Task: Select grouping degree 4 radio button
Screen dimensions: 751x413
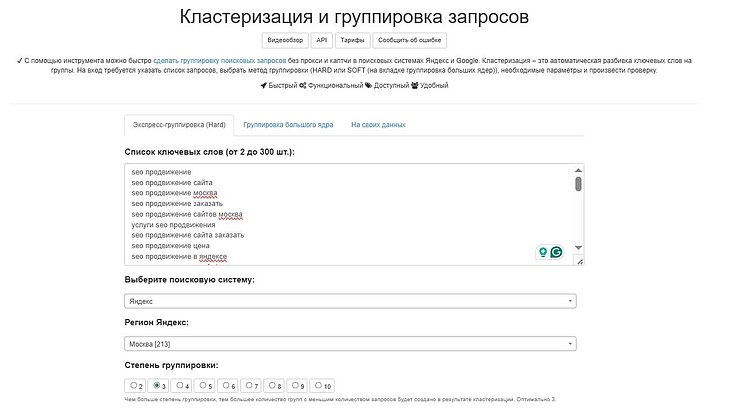Action: [x=180, y=385]
